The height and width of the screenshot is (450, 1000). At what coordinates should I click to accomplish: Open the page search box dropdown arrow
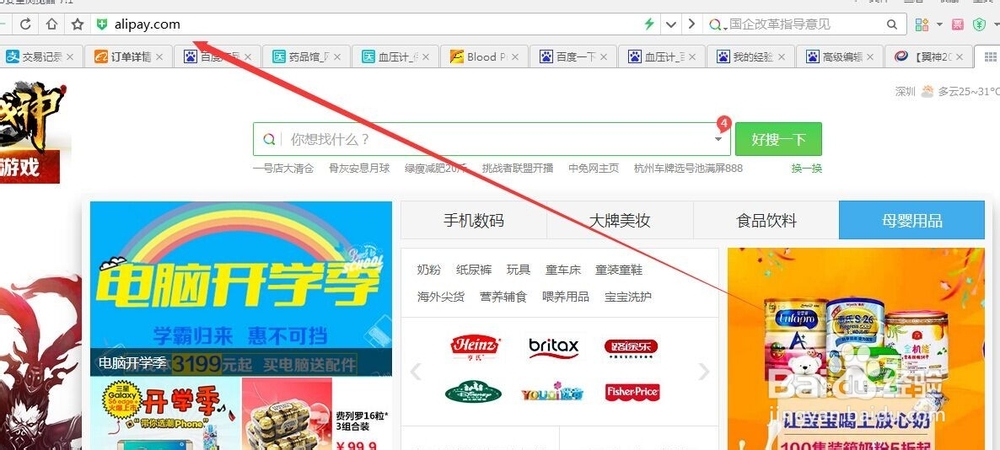coord(719,139)
